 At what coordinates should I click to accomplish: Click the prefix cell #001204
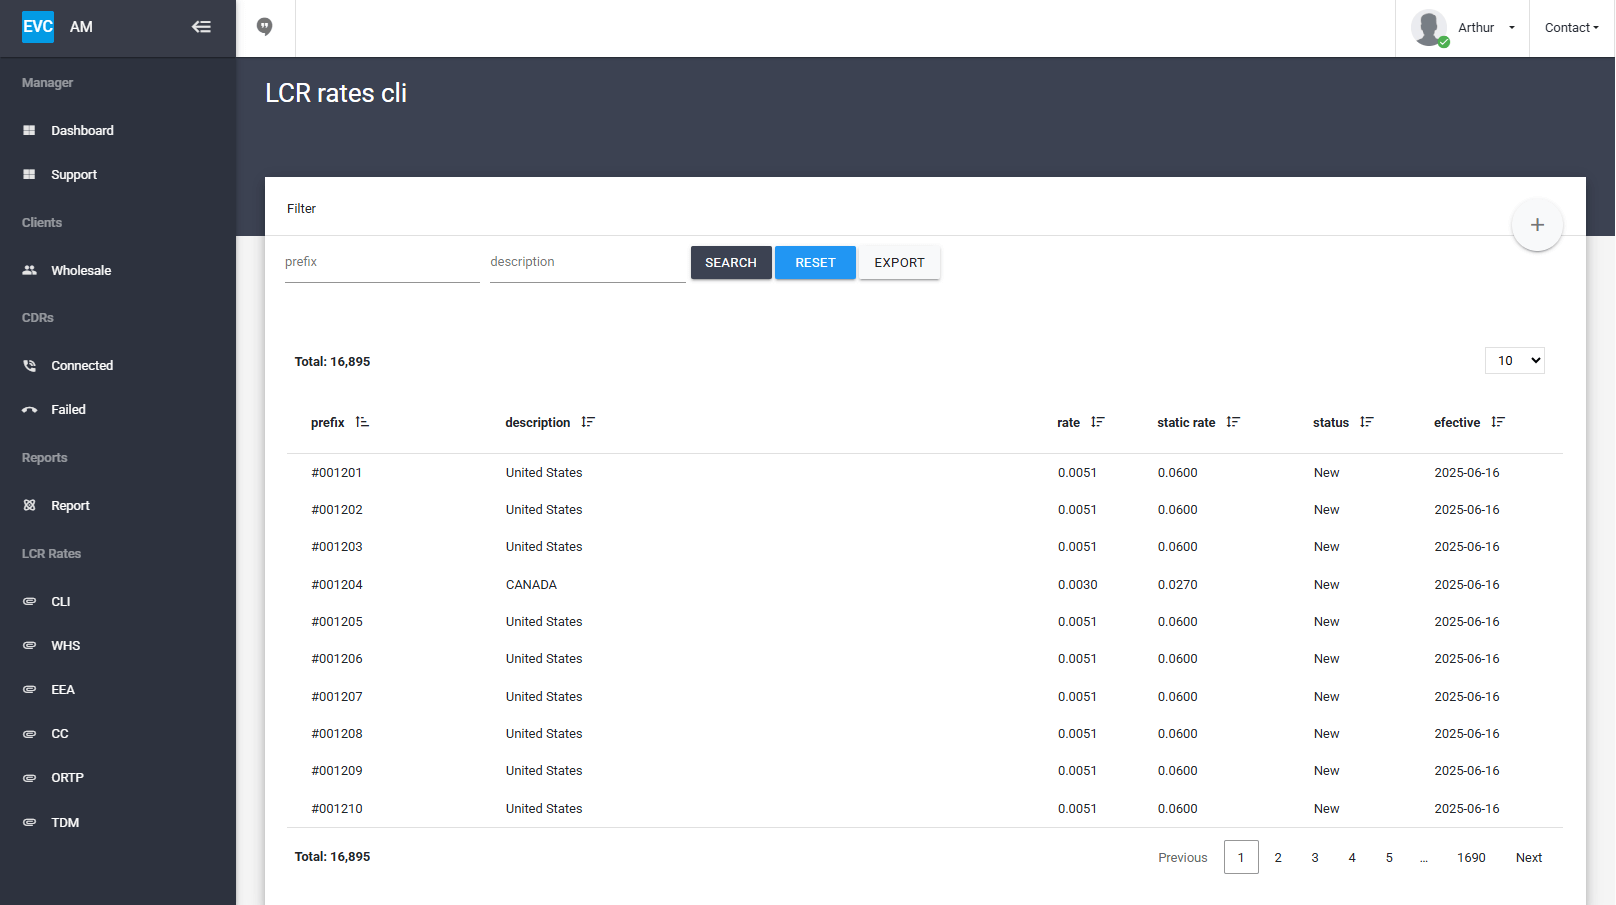(x=337, y=585)
